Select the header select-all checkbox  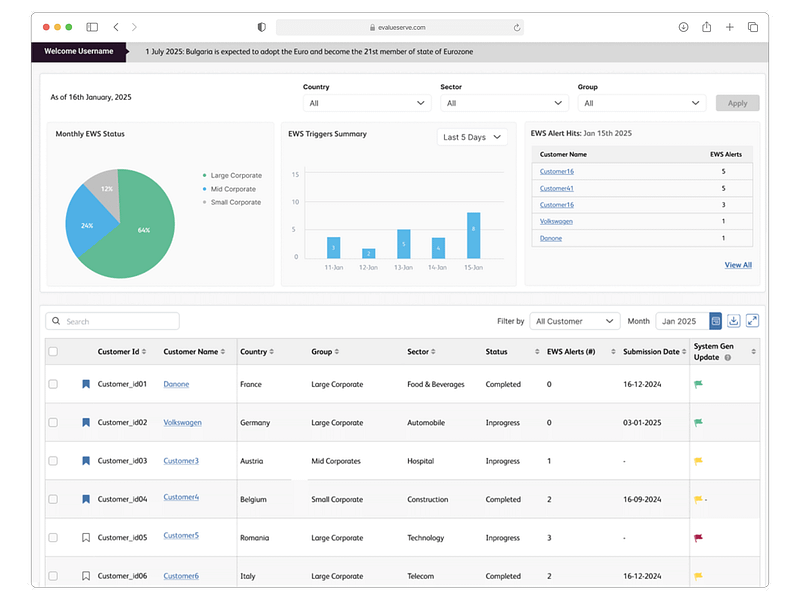click(x=54, y=352)
